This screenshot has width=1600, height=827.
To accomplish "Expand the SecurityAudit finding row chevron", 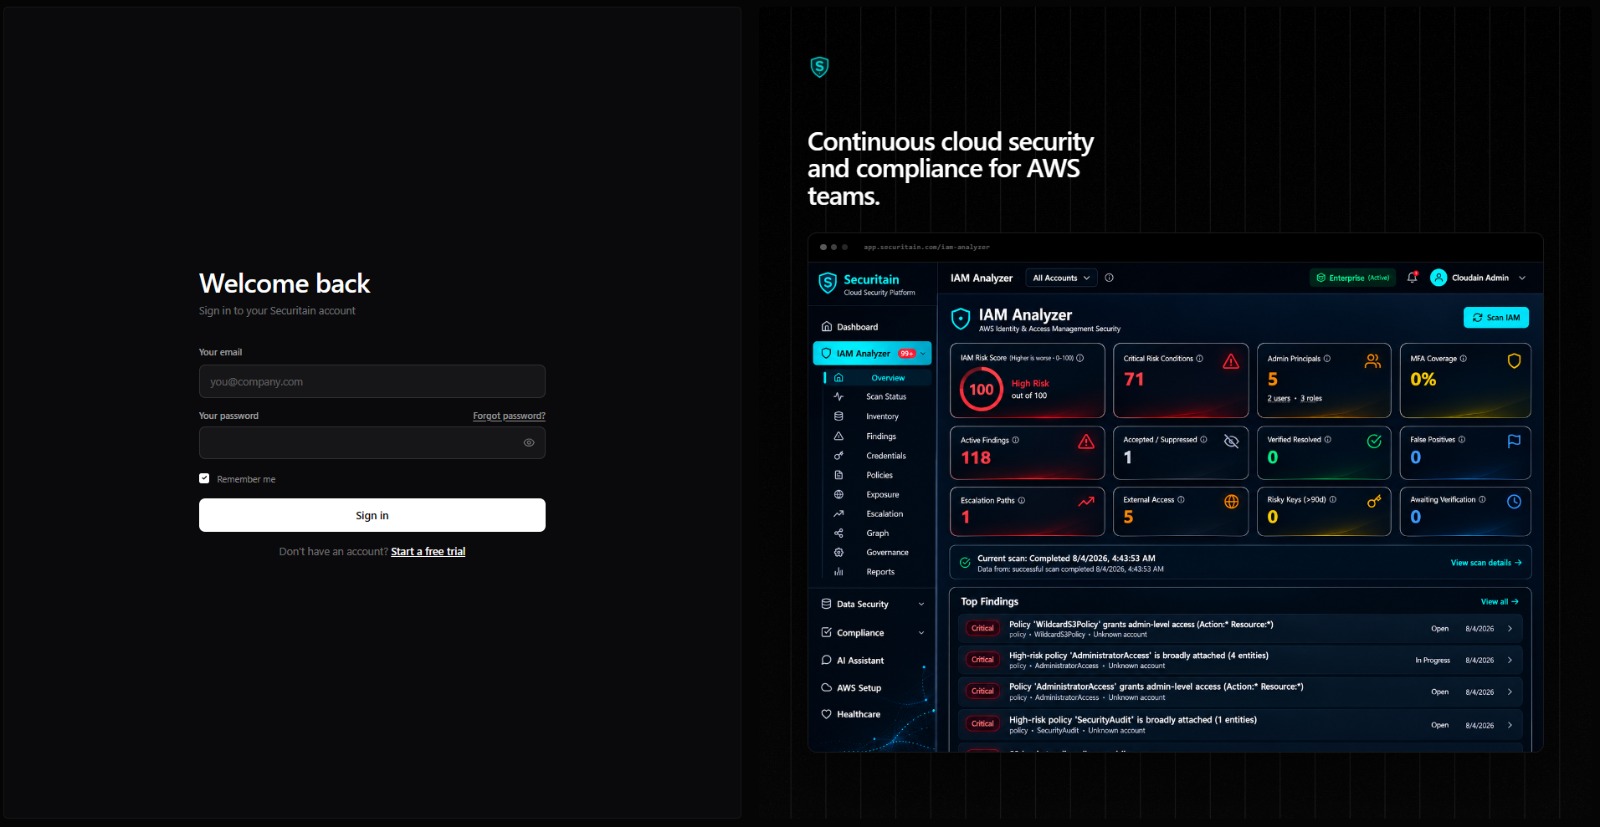I will pos(1510,725).
